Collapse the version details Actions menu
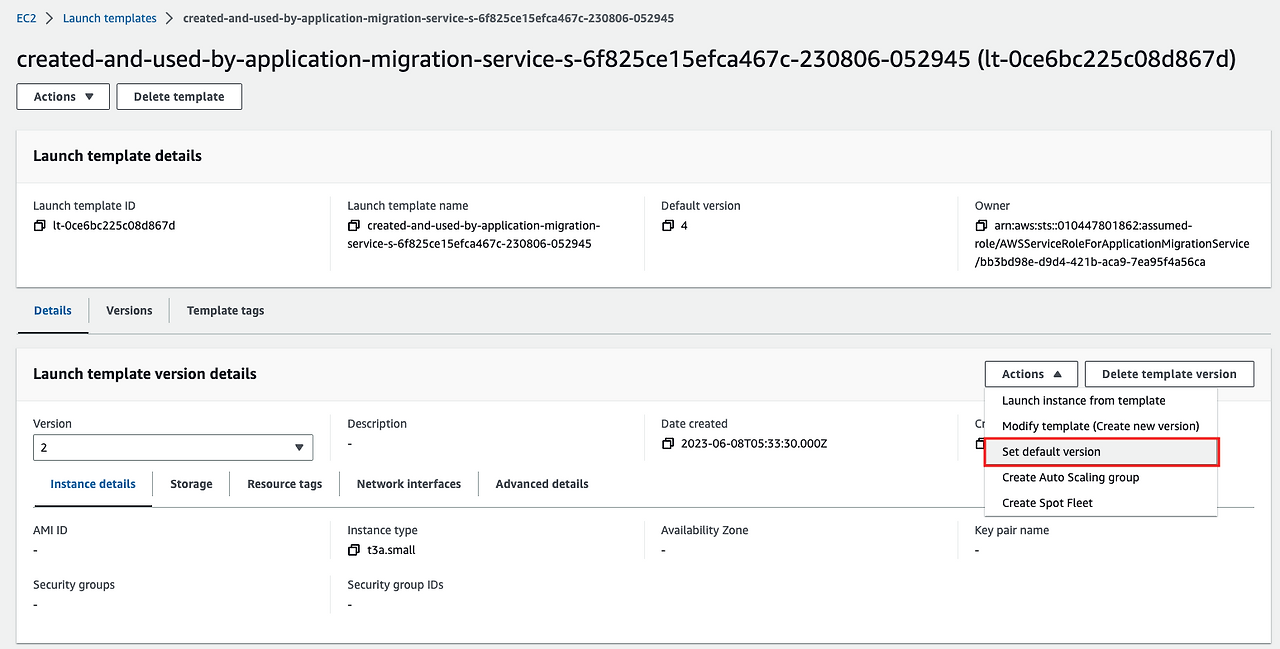Image resolution: width=1280 pixels, height=649 pixels. [x=1031, y=374]
